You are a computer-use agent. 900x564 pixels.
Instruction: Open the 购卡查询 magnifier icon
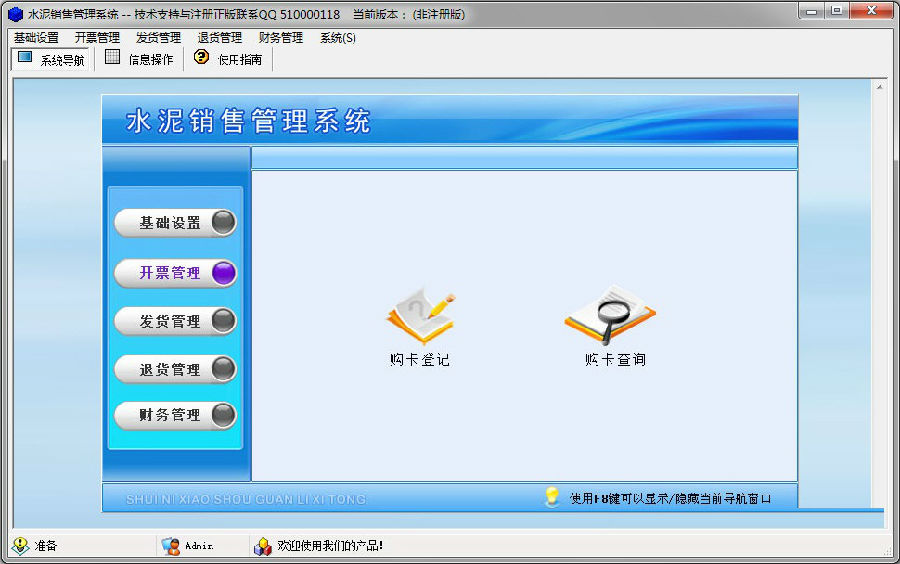[610, 315]
